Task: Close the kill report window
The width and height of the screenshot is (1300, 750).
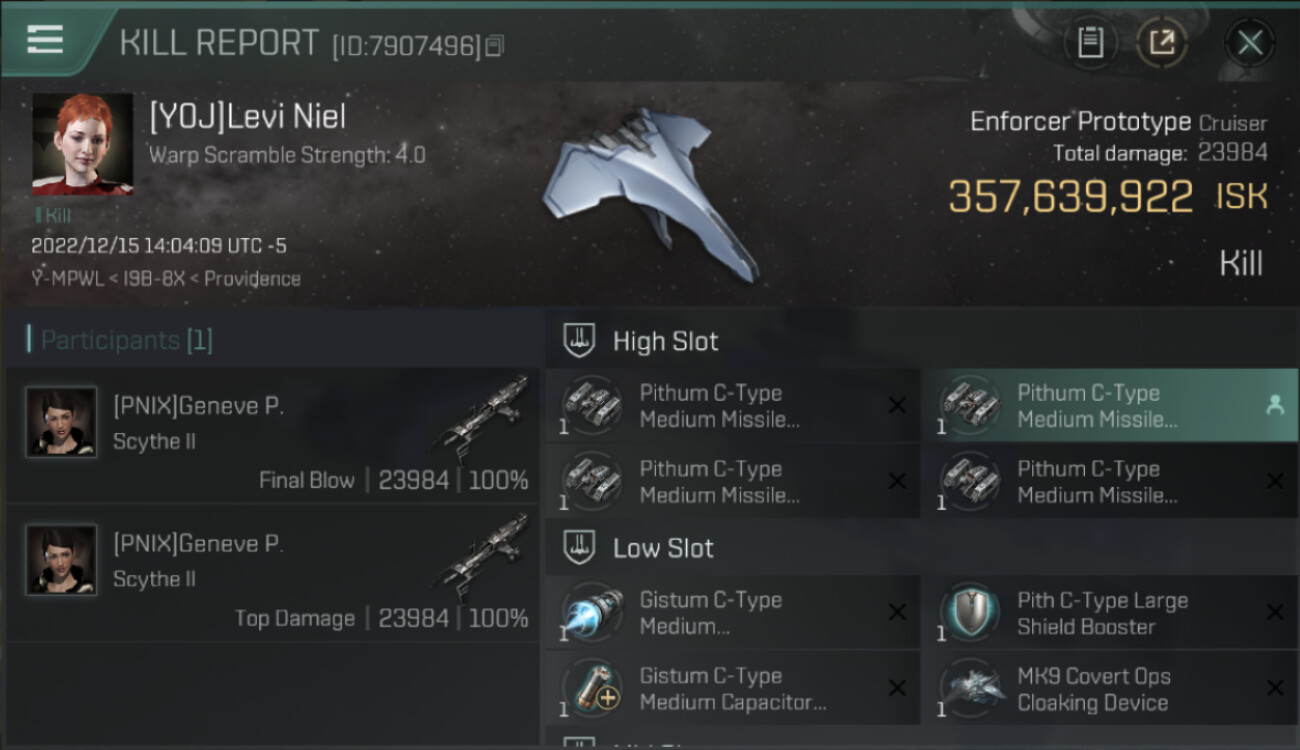Action: [1250, 43]
